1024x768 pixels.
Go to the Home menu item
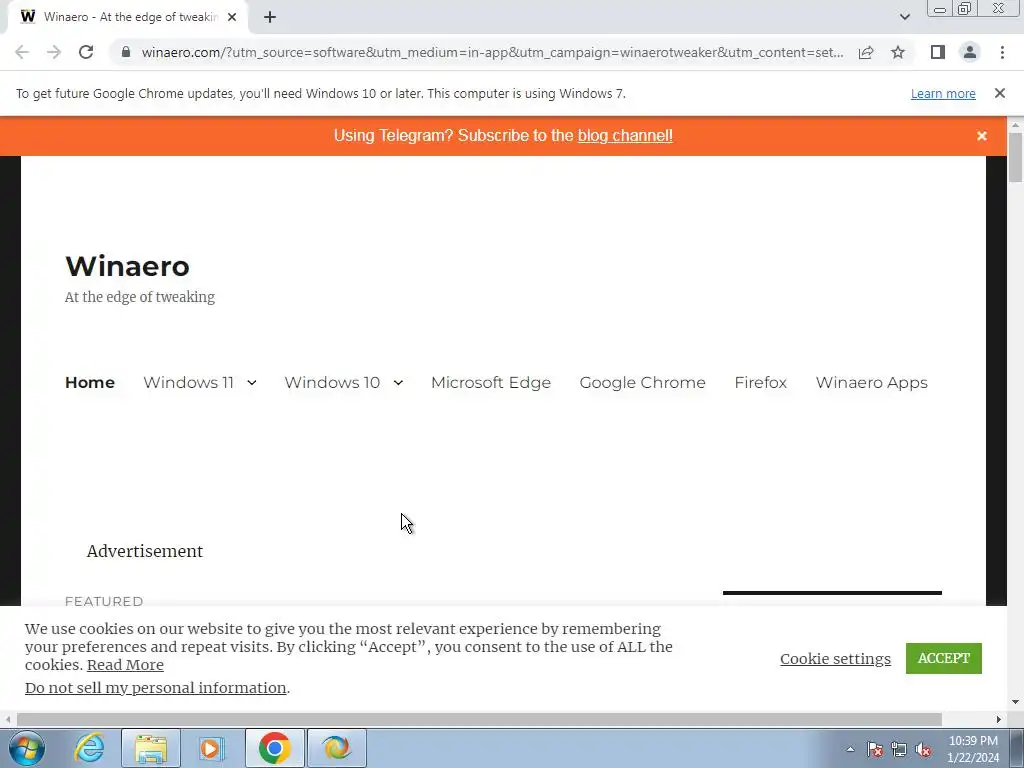[x=89, y=382]
